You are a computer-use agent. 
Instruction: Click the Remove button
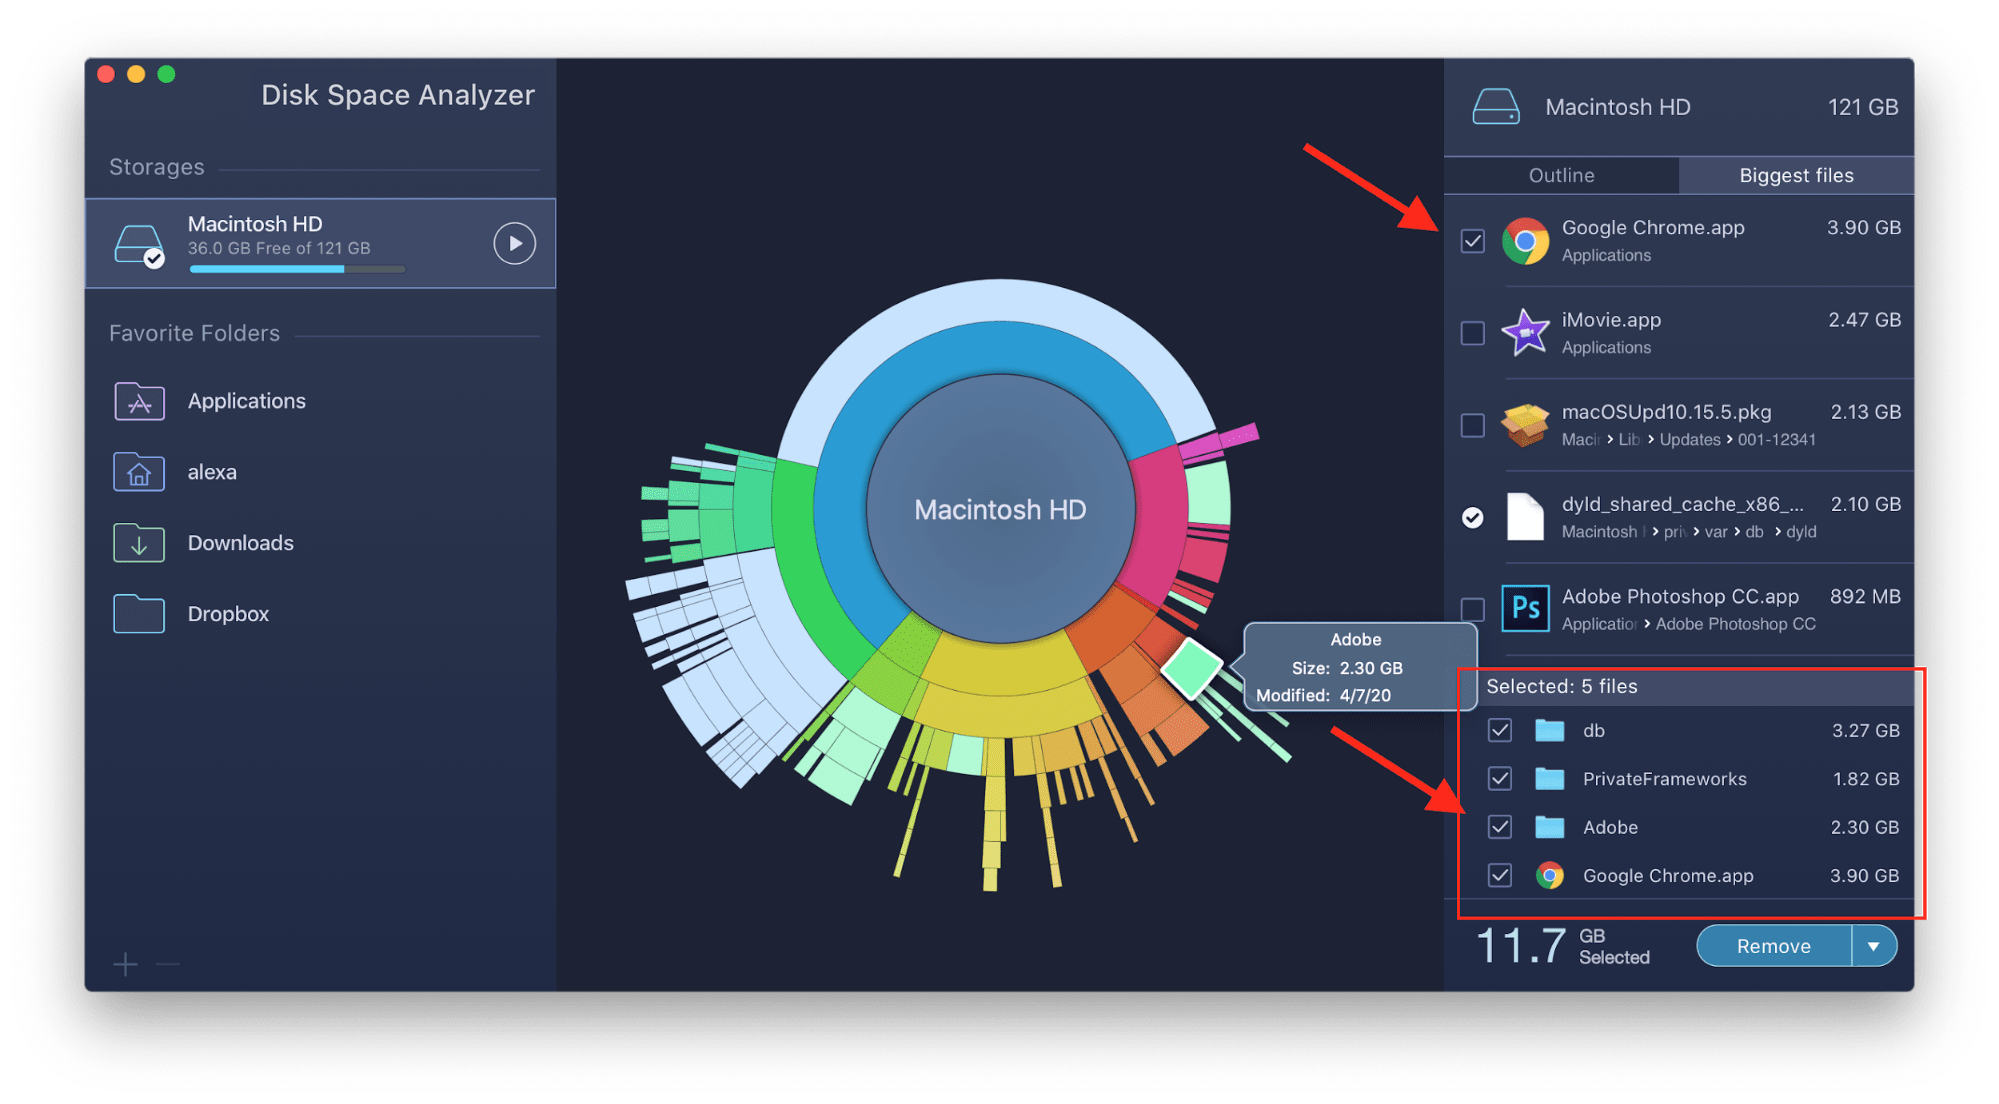point(1774,946)
